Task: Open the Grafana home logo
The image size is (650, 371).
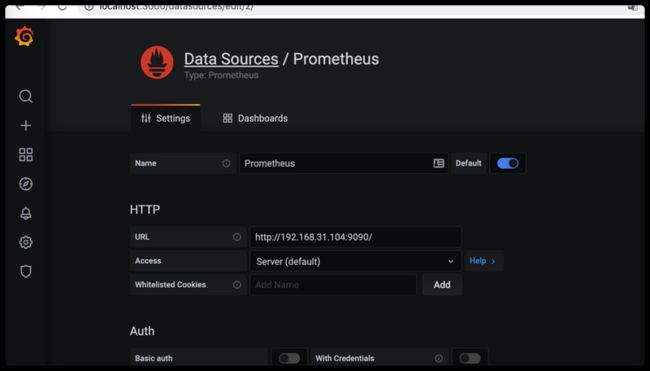Action: [x=24, y=36]
